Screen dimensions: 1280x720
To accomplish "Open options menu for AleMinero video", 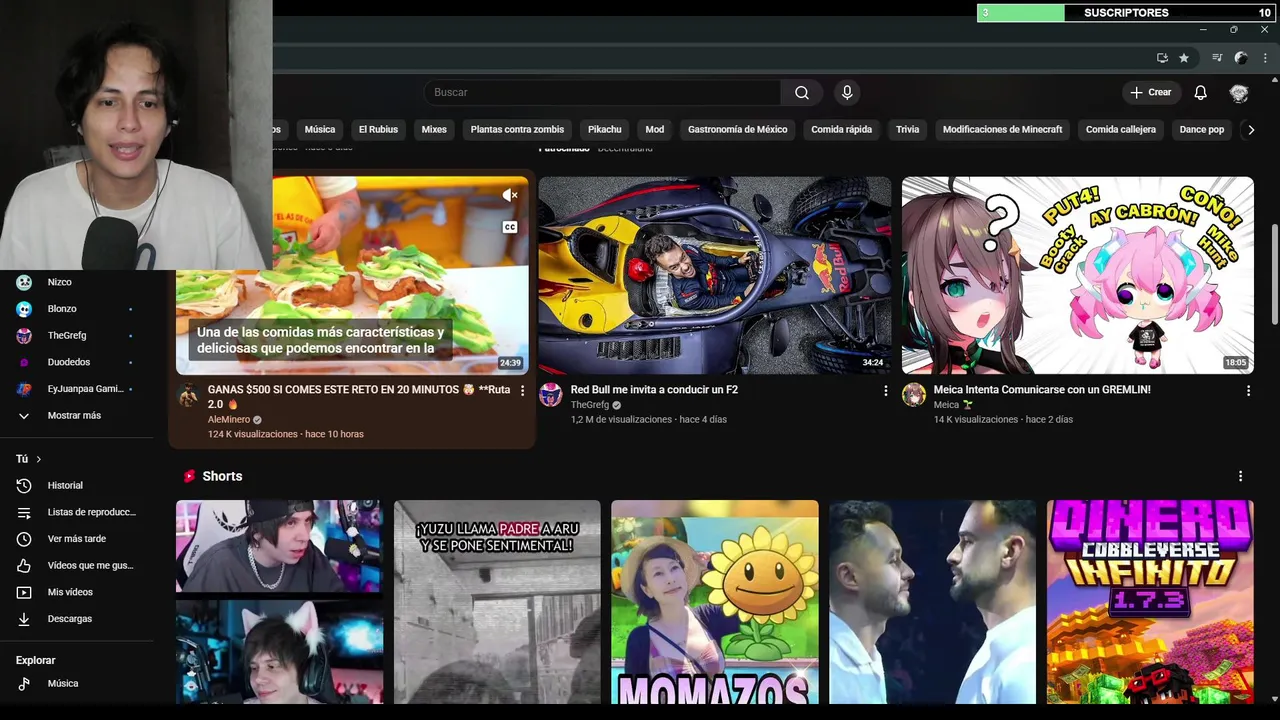I will 522,390.
